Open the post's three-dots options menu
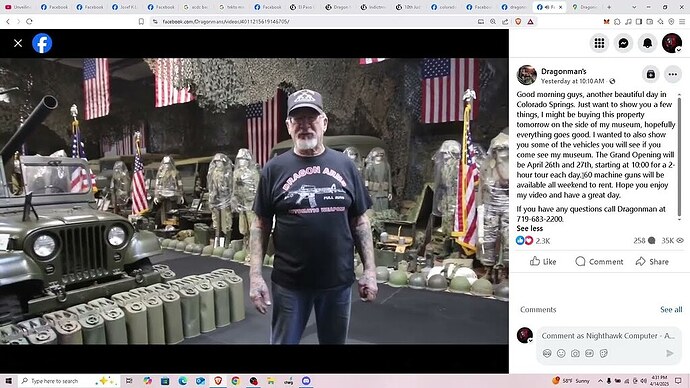This screenshot has height=388, width=690. click(673, 74)
